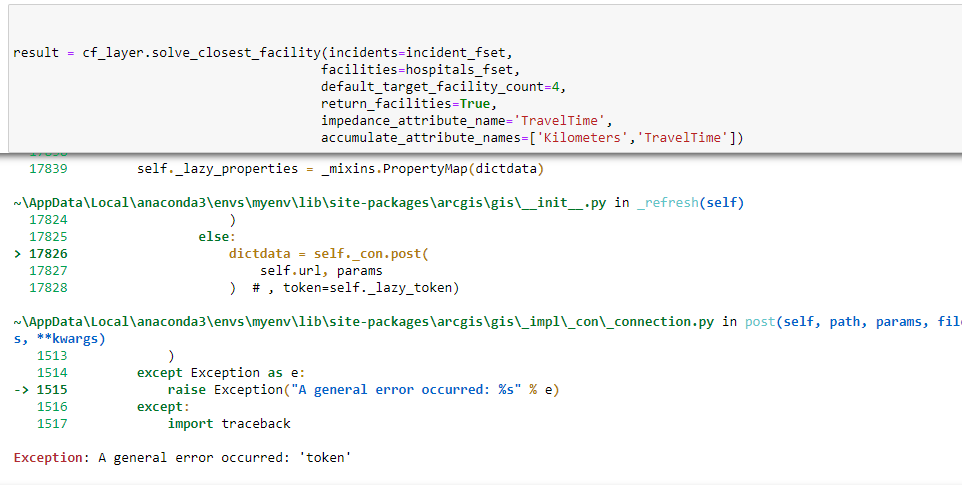This screenshot has height=485, width=962.
Task: Click traceback line number 17839
Action: (x=49, y=168)
